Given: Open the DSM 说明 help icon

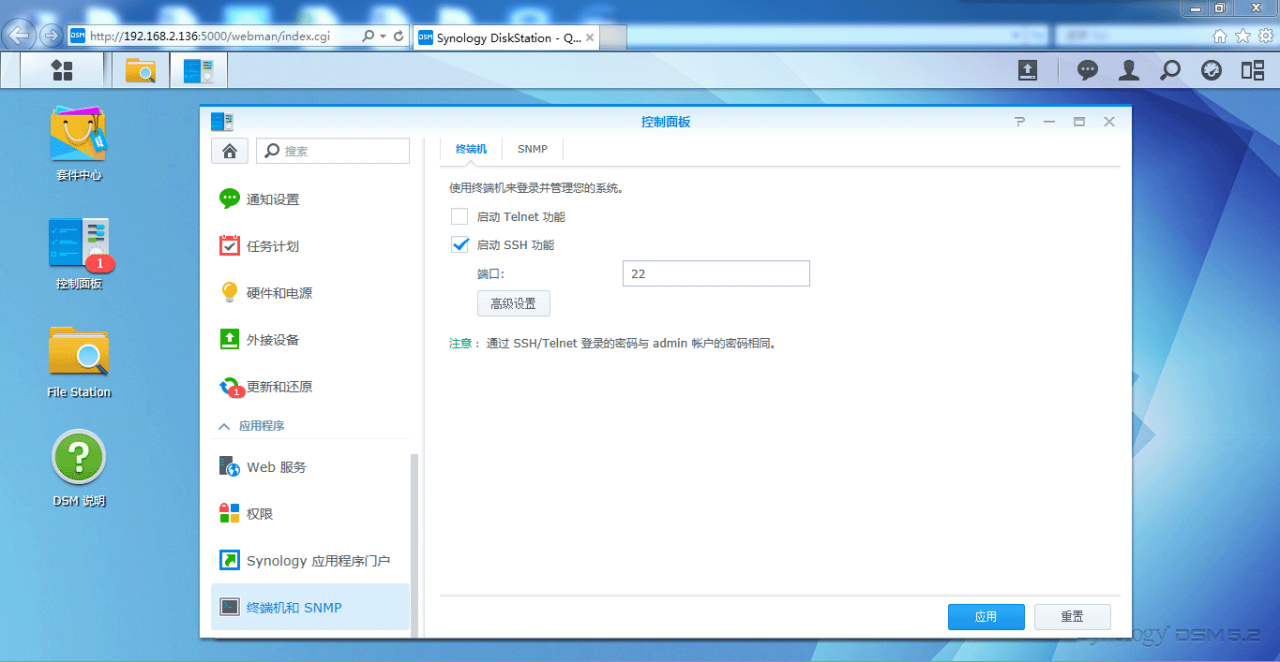Looking at the screenshot, I should pyautogui.click(x=78, y=459).
